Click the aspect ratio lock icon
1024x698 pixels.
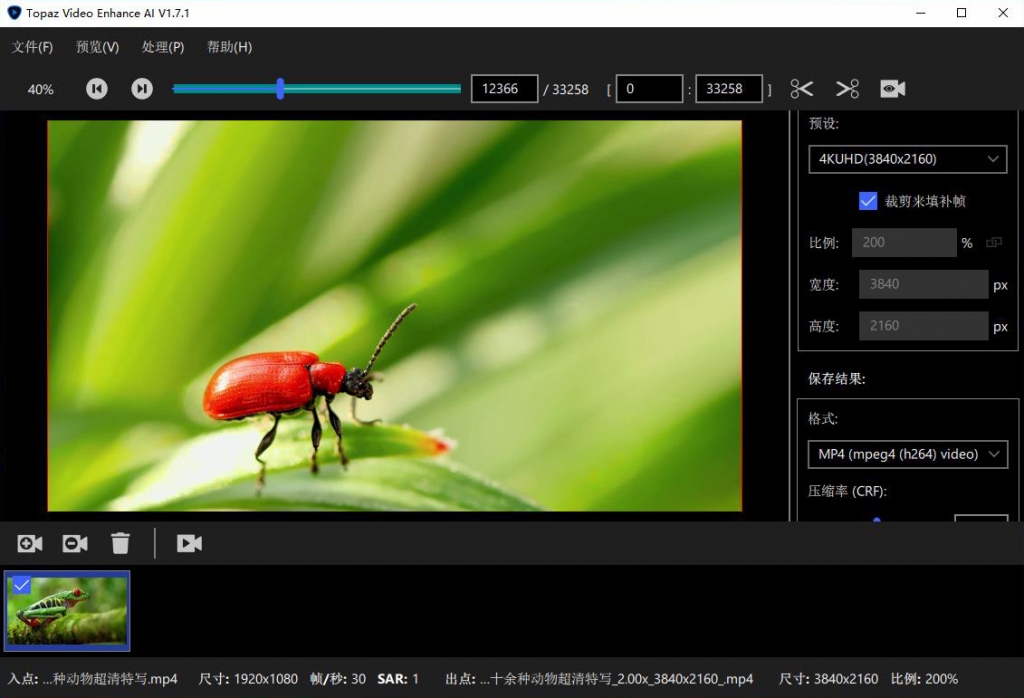coord(994,242)
